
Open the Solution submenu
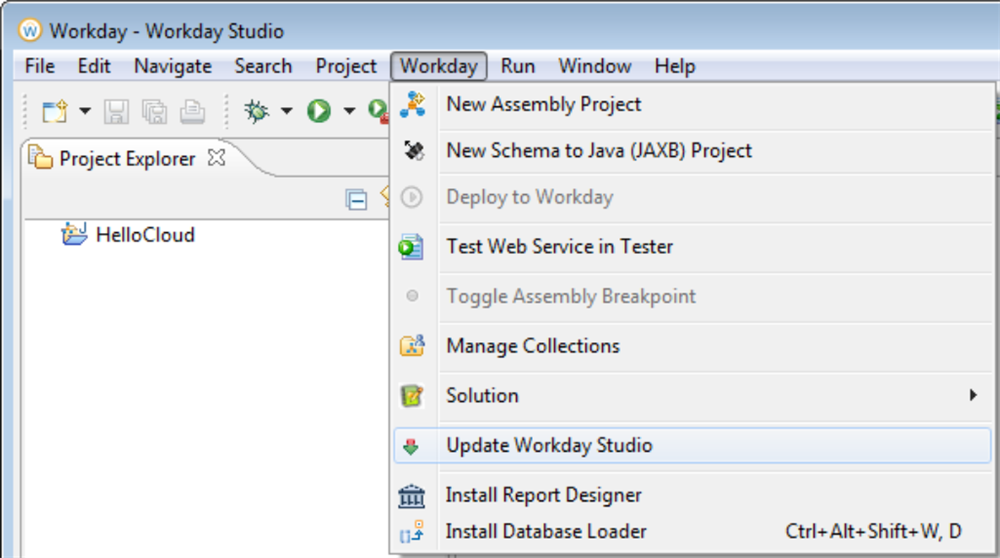693,396
